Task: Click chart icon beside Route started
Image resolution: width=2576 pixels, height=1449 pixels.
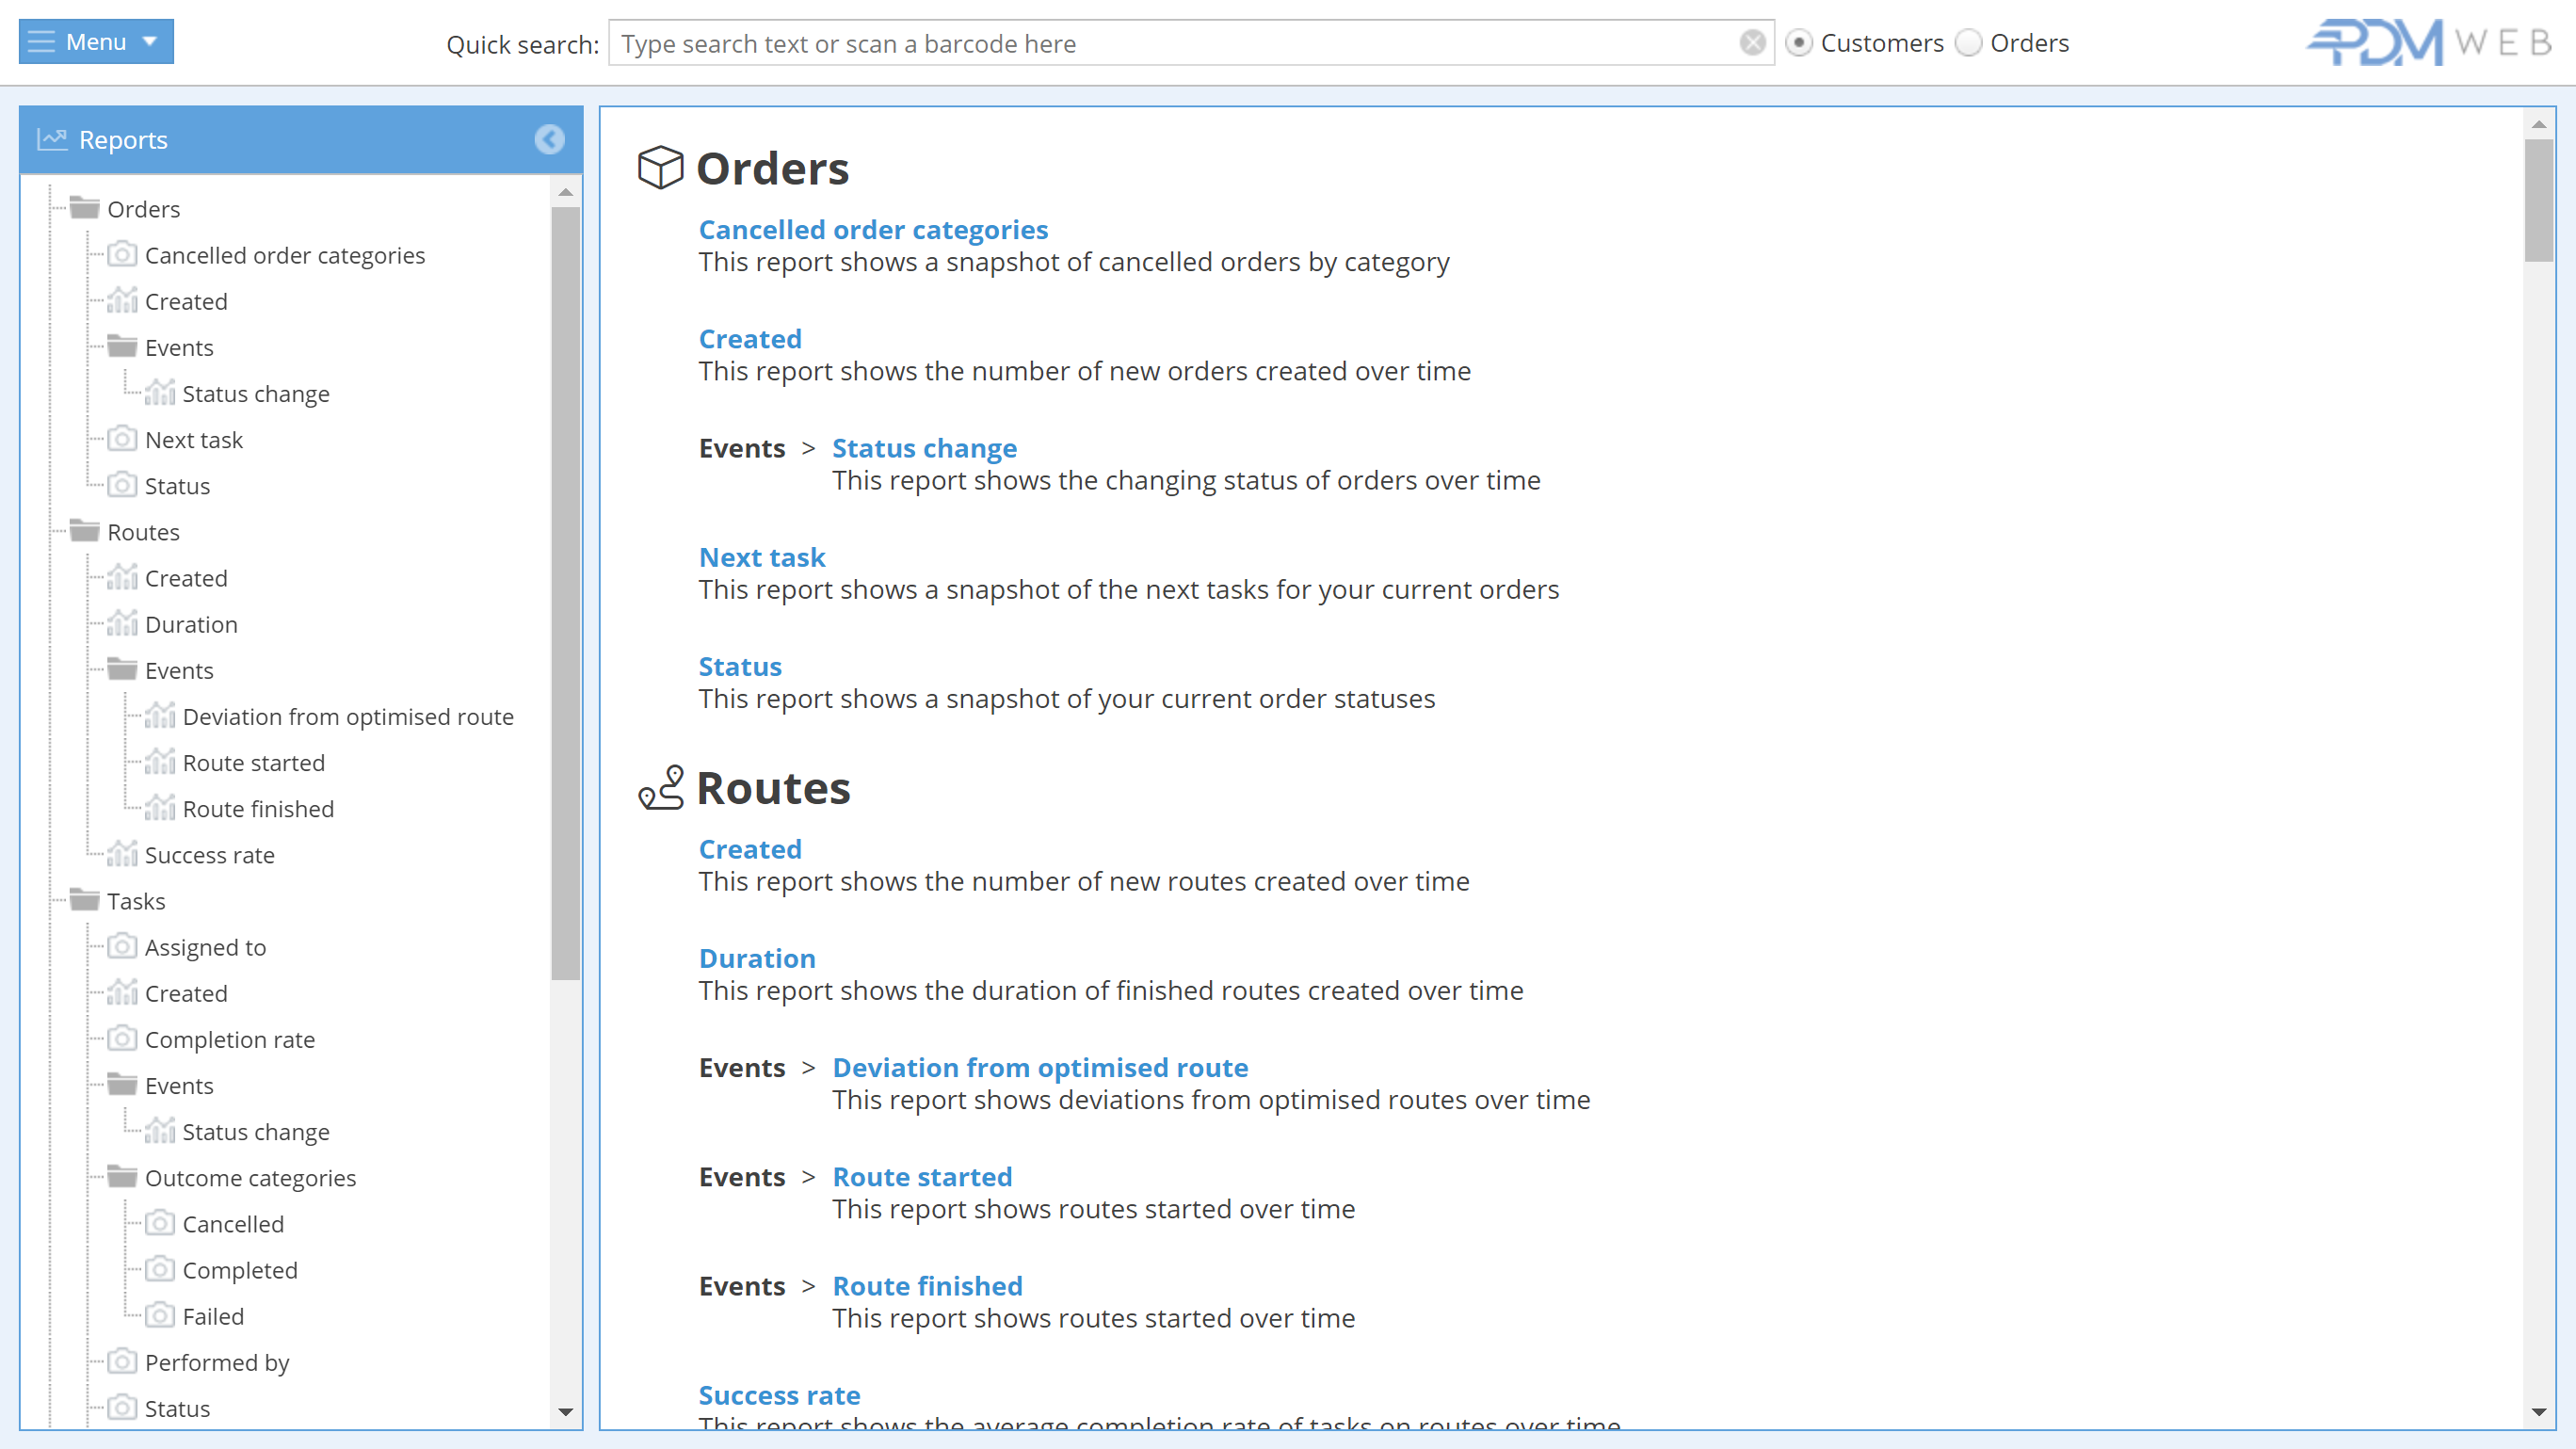Action: (x=159, y=762)
